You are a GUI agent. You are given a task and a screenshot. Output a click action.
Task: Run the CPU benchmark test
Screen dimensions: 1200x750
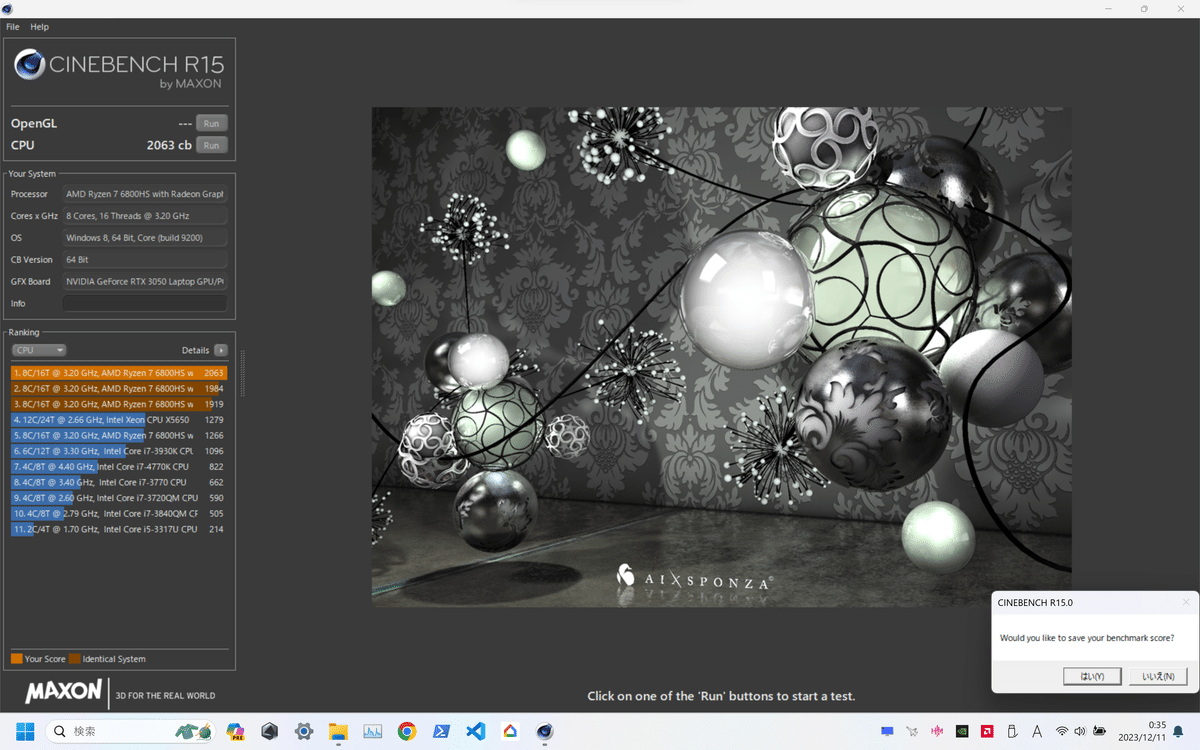[x=211, y=145]
